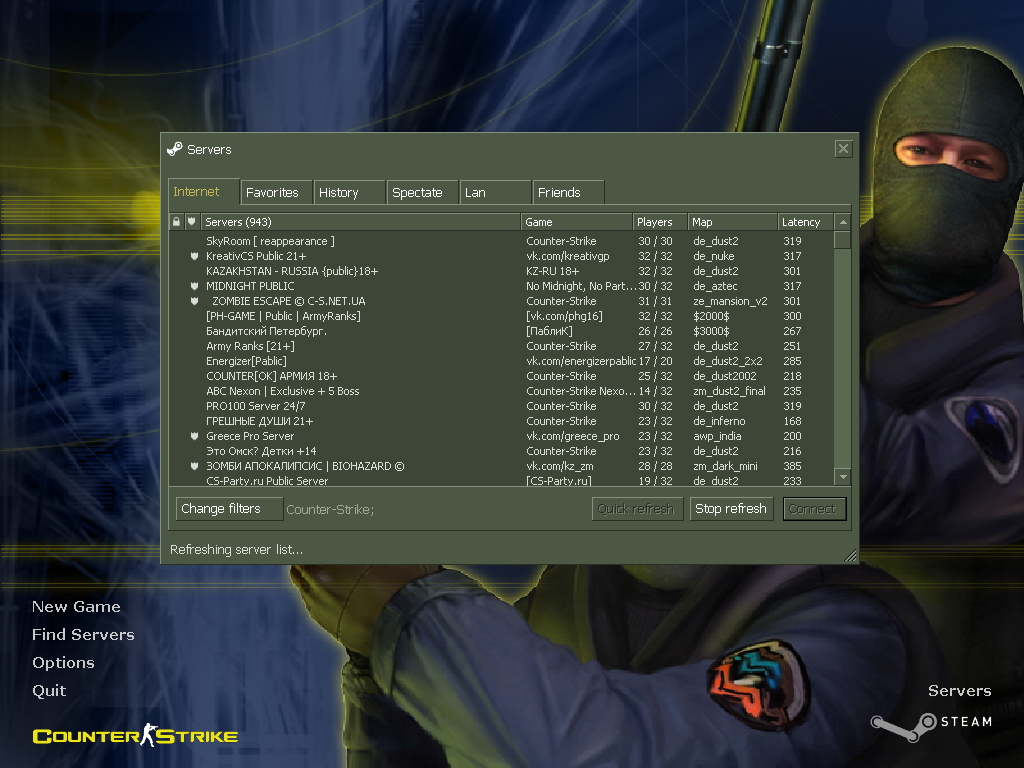Select Find Servers from main menu

(83, 635)
